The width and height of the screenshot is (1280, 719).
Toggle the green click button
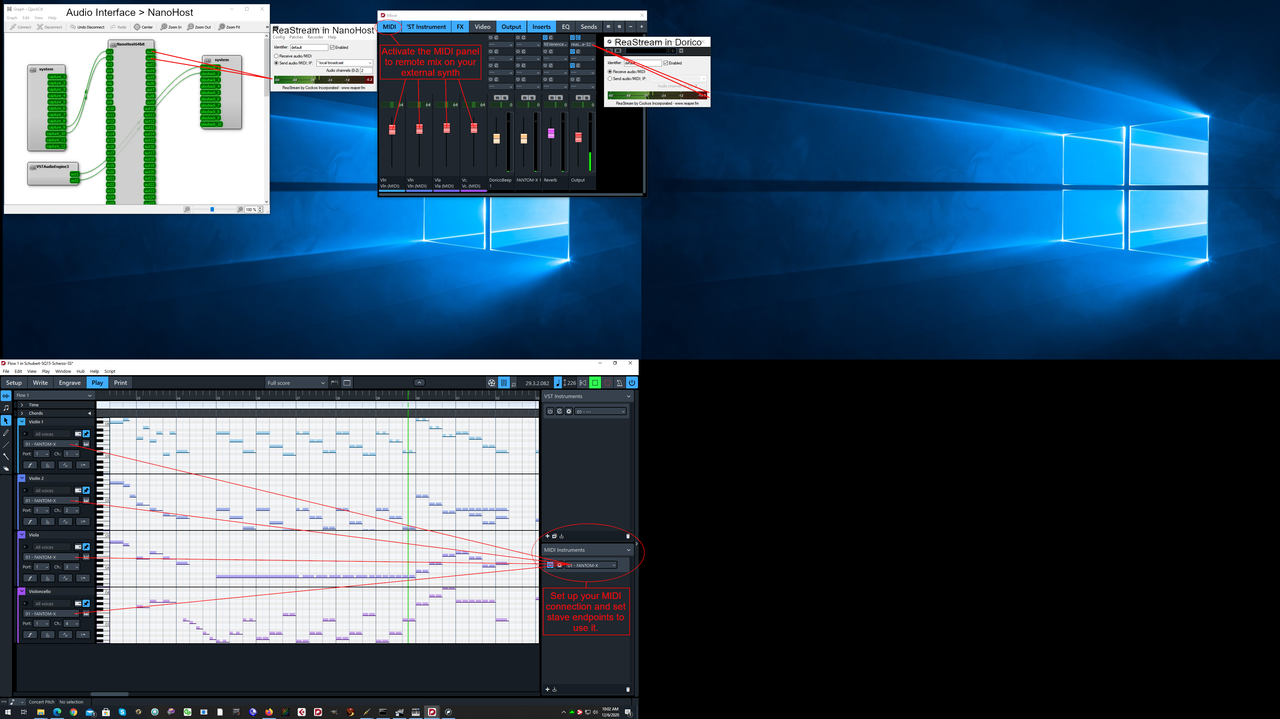click(594, 383)
